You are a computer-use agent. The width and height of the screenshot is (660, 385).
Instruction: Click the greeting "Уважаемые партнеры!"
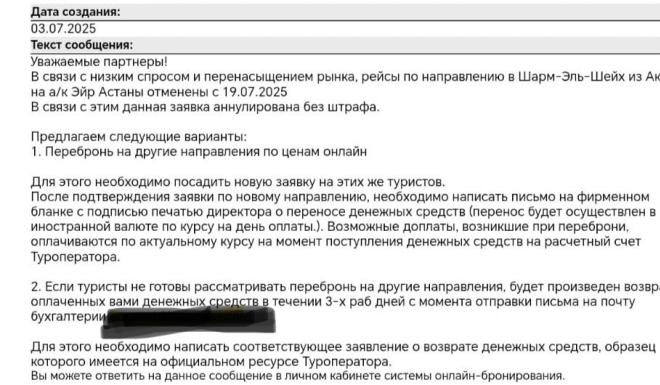99,61
